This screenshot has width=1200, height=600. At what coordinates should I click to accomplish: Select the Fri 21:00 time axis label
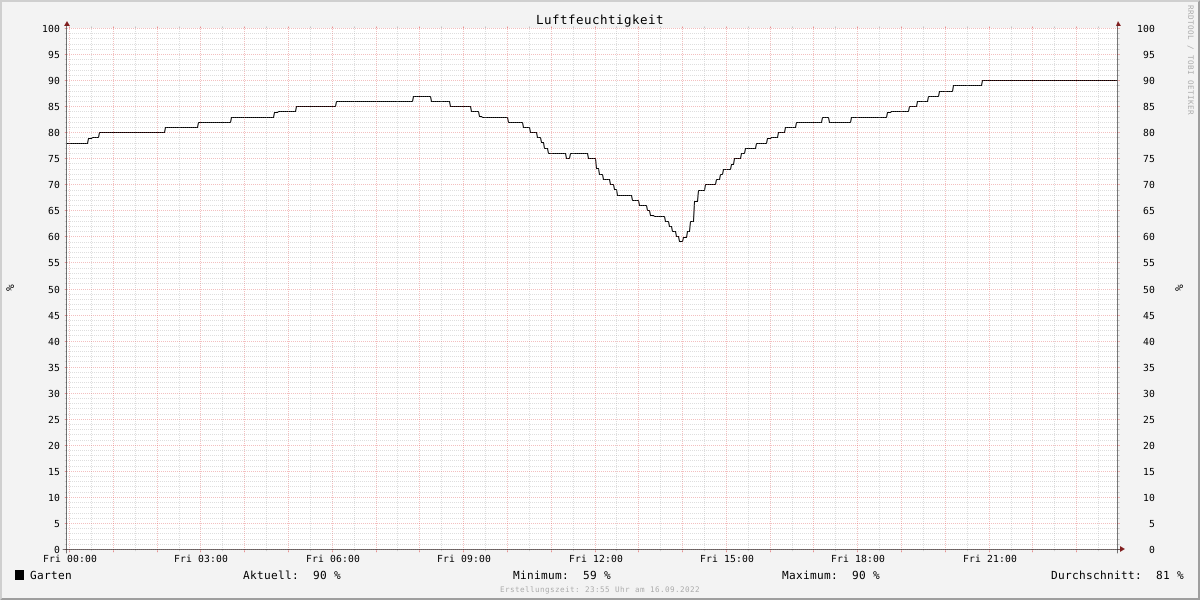tap(990, 559)
